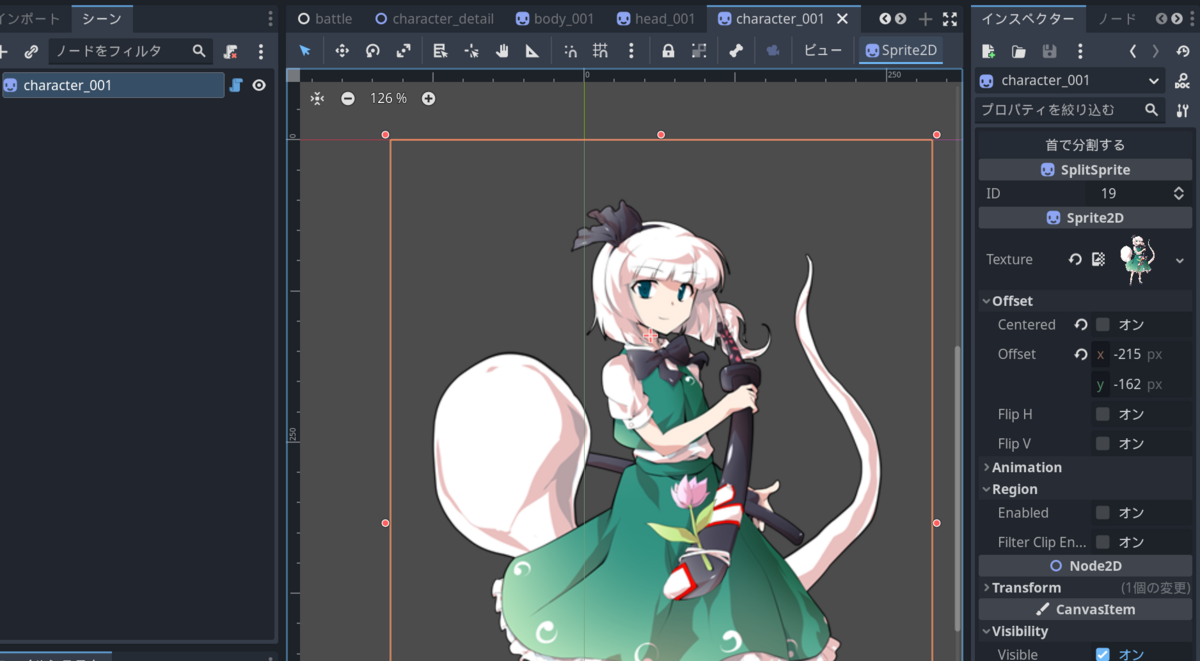Toggle visibility eye of character_001 node
Image resolution: width=1200 pixels, height=661 pixels.
[x=259, y=85]
